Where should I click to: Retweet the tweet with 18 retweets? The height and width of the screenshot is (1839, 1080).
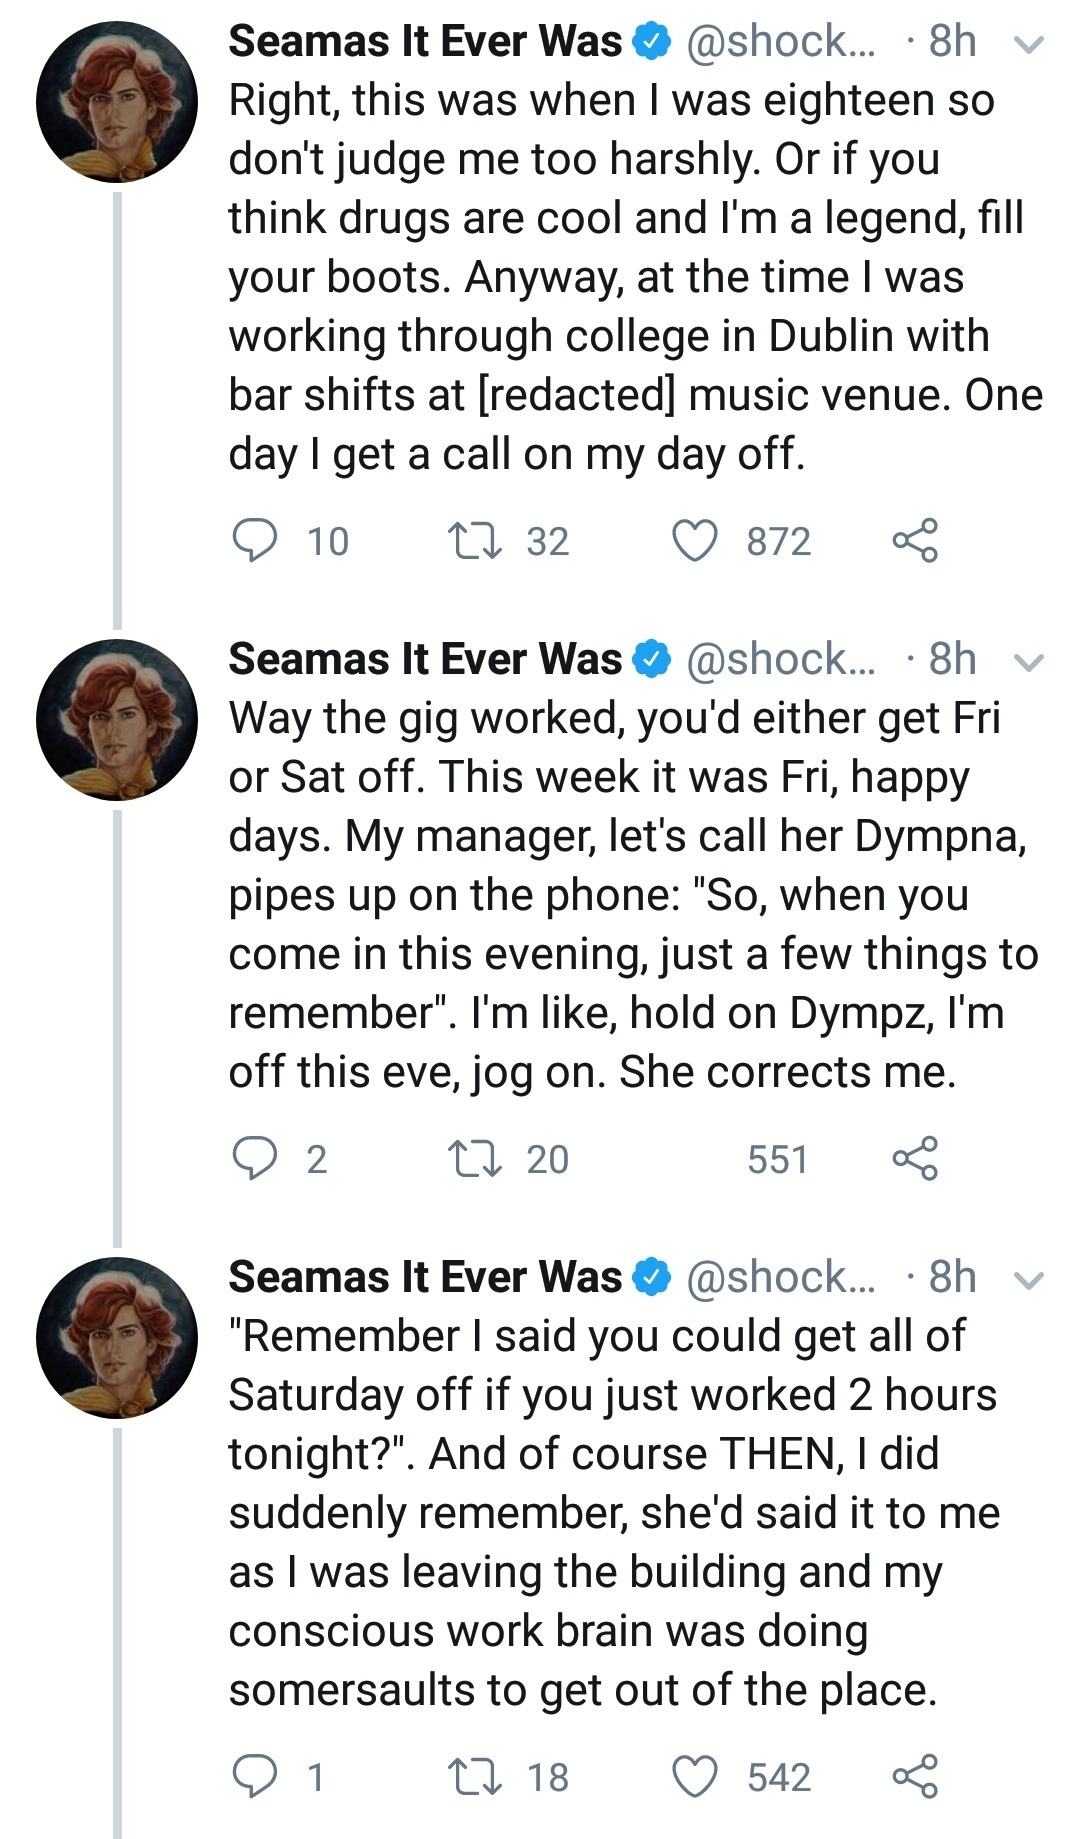(x=475, y=1777)
